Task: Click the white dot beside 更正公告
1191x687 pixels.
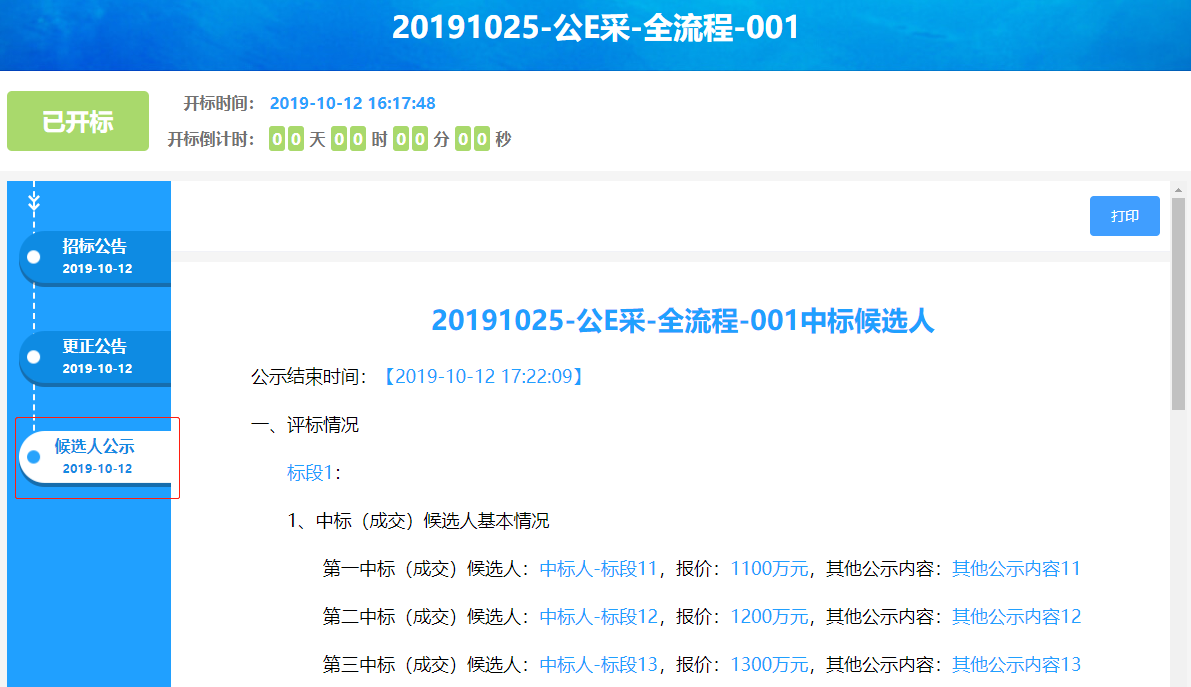Action: pos(34,357)
